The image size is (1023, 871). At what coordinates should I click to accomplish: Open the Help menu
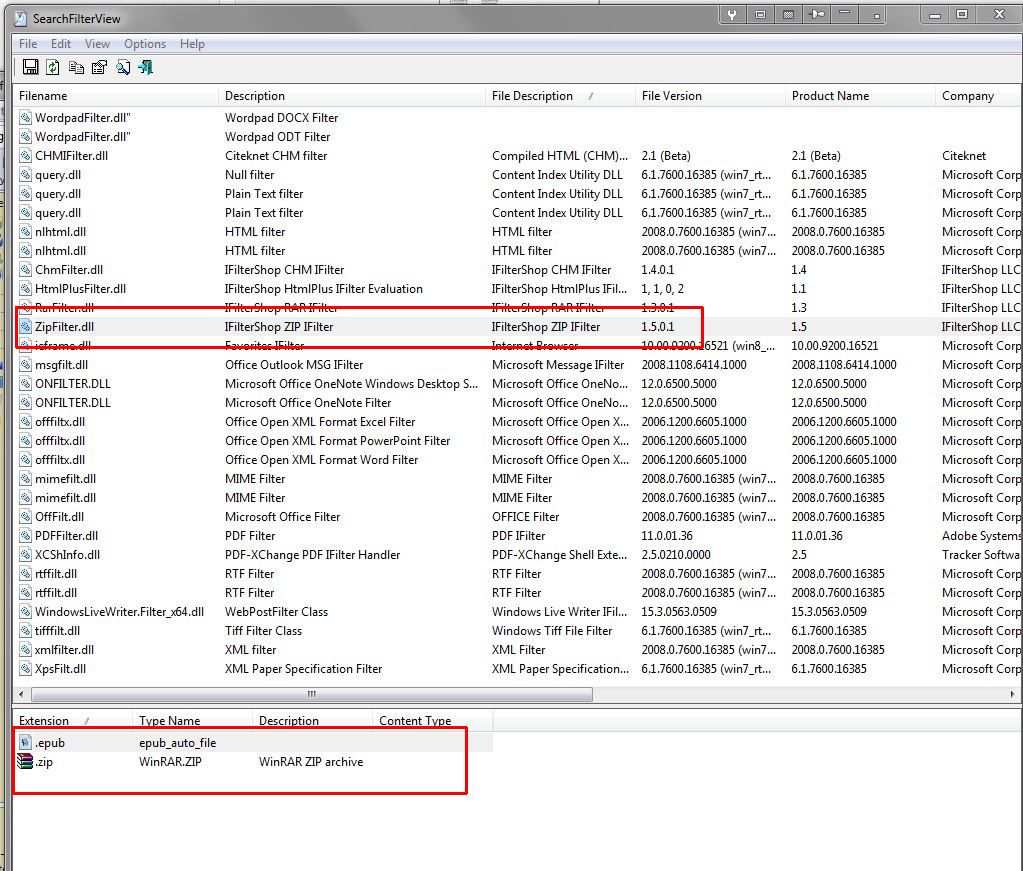click(192, 44)
